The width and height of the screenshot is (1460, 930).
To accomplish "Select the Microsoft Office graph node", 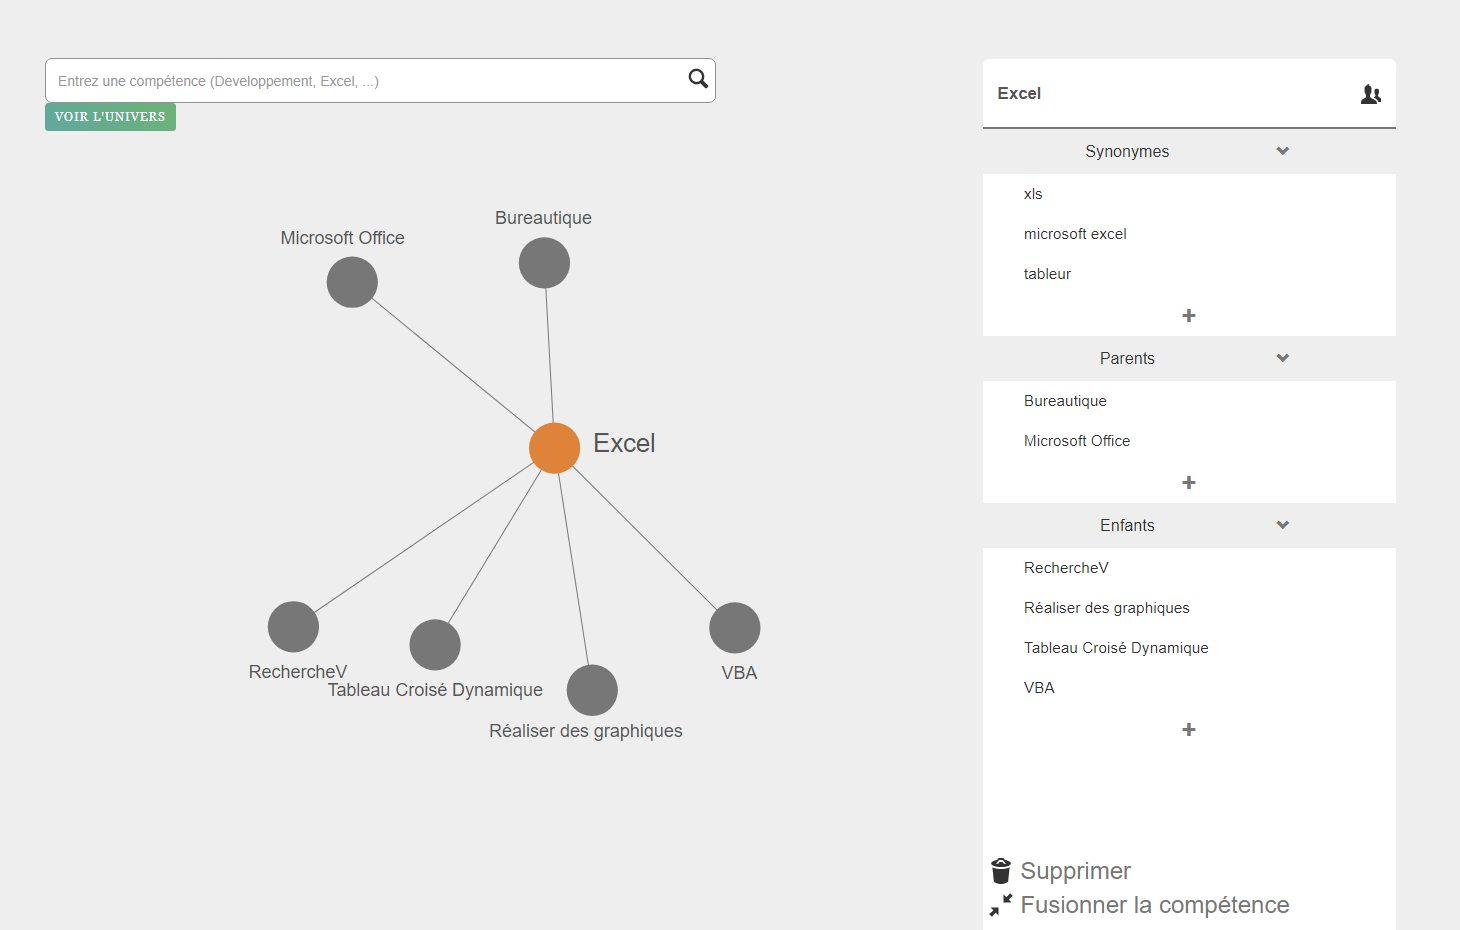I will [x=352, y=282].
